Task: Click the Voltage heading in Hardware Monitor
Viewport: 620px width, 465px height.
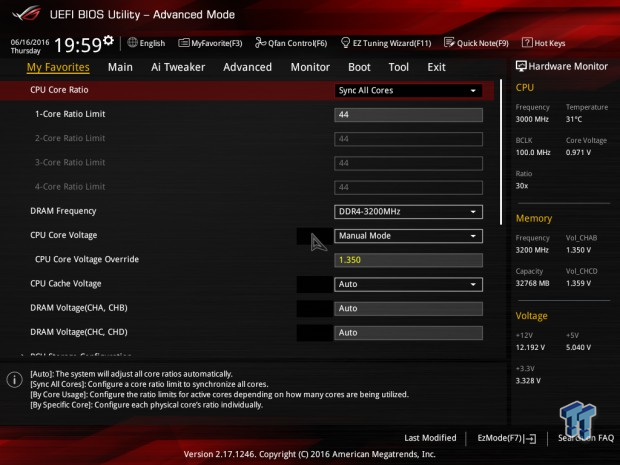Action: tap(531, 316)
